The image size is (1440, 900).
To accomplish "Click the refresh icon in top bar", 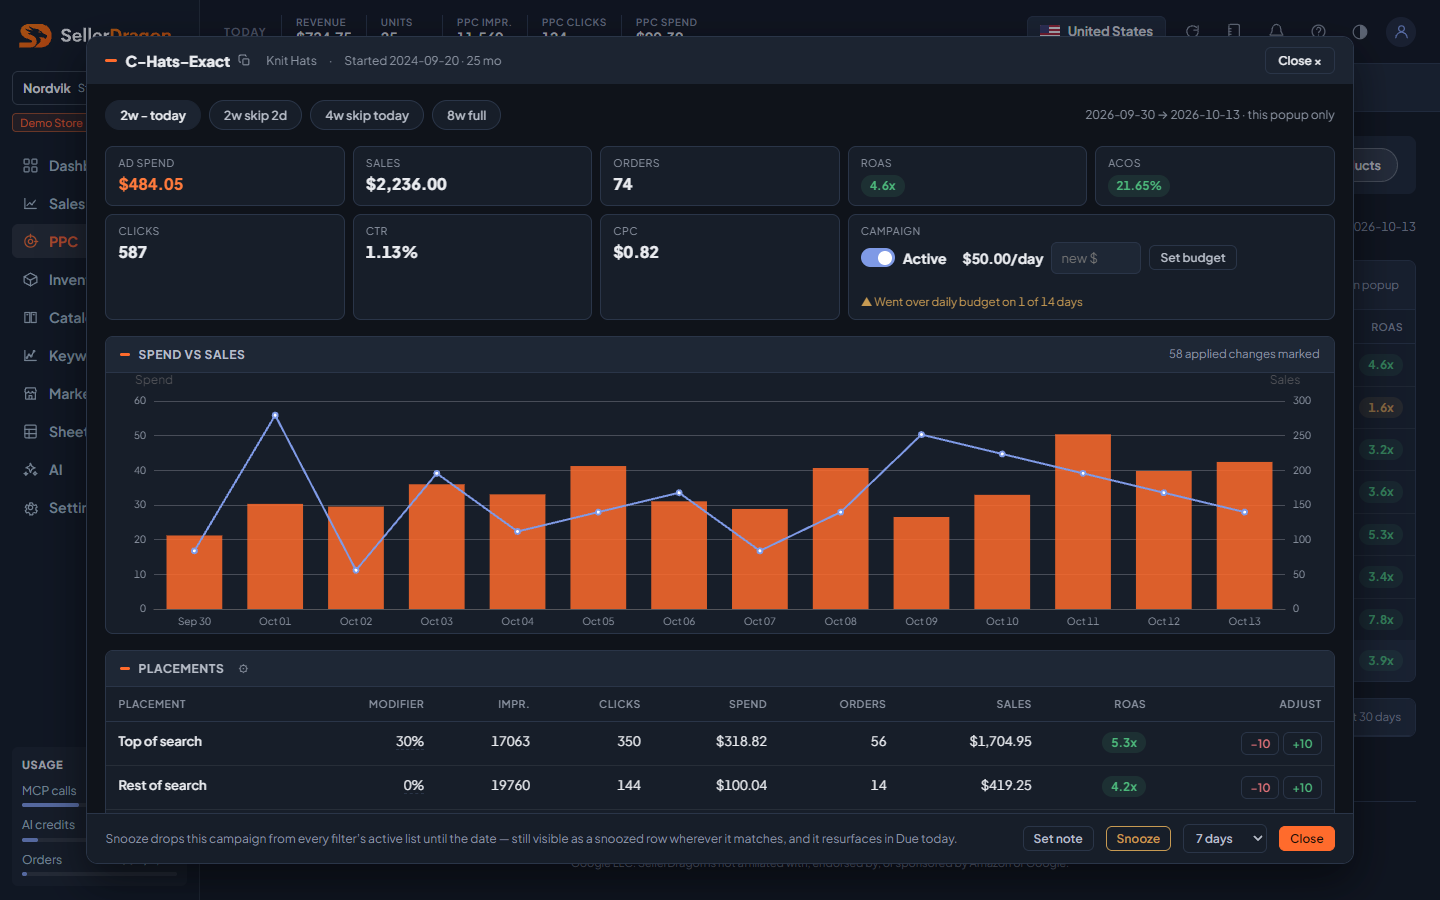I will [1193, 31].
